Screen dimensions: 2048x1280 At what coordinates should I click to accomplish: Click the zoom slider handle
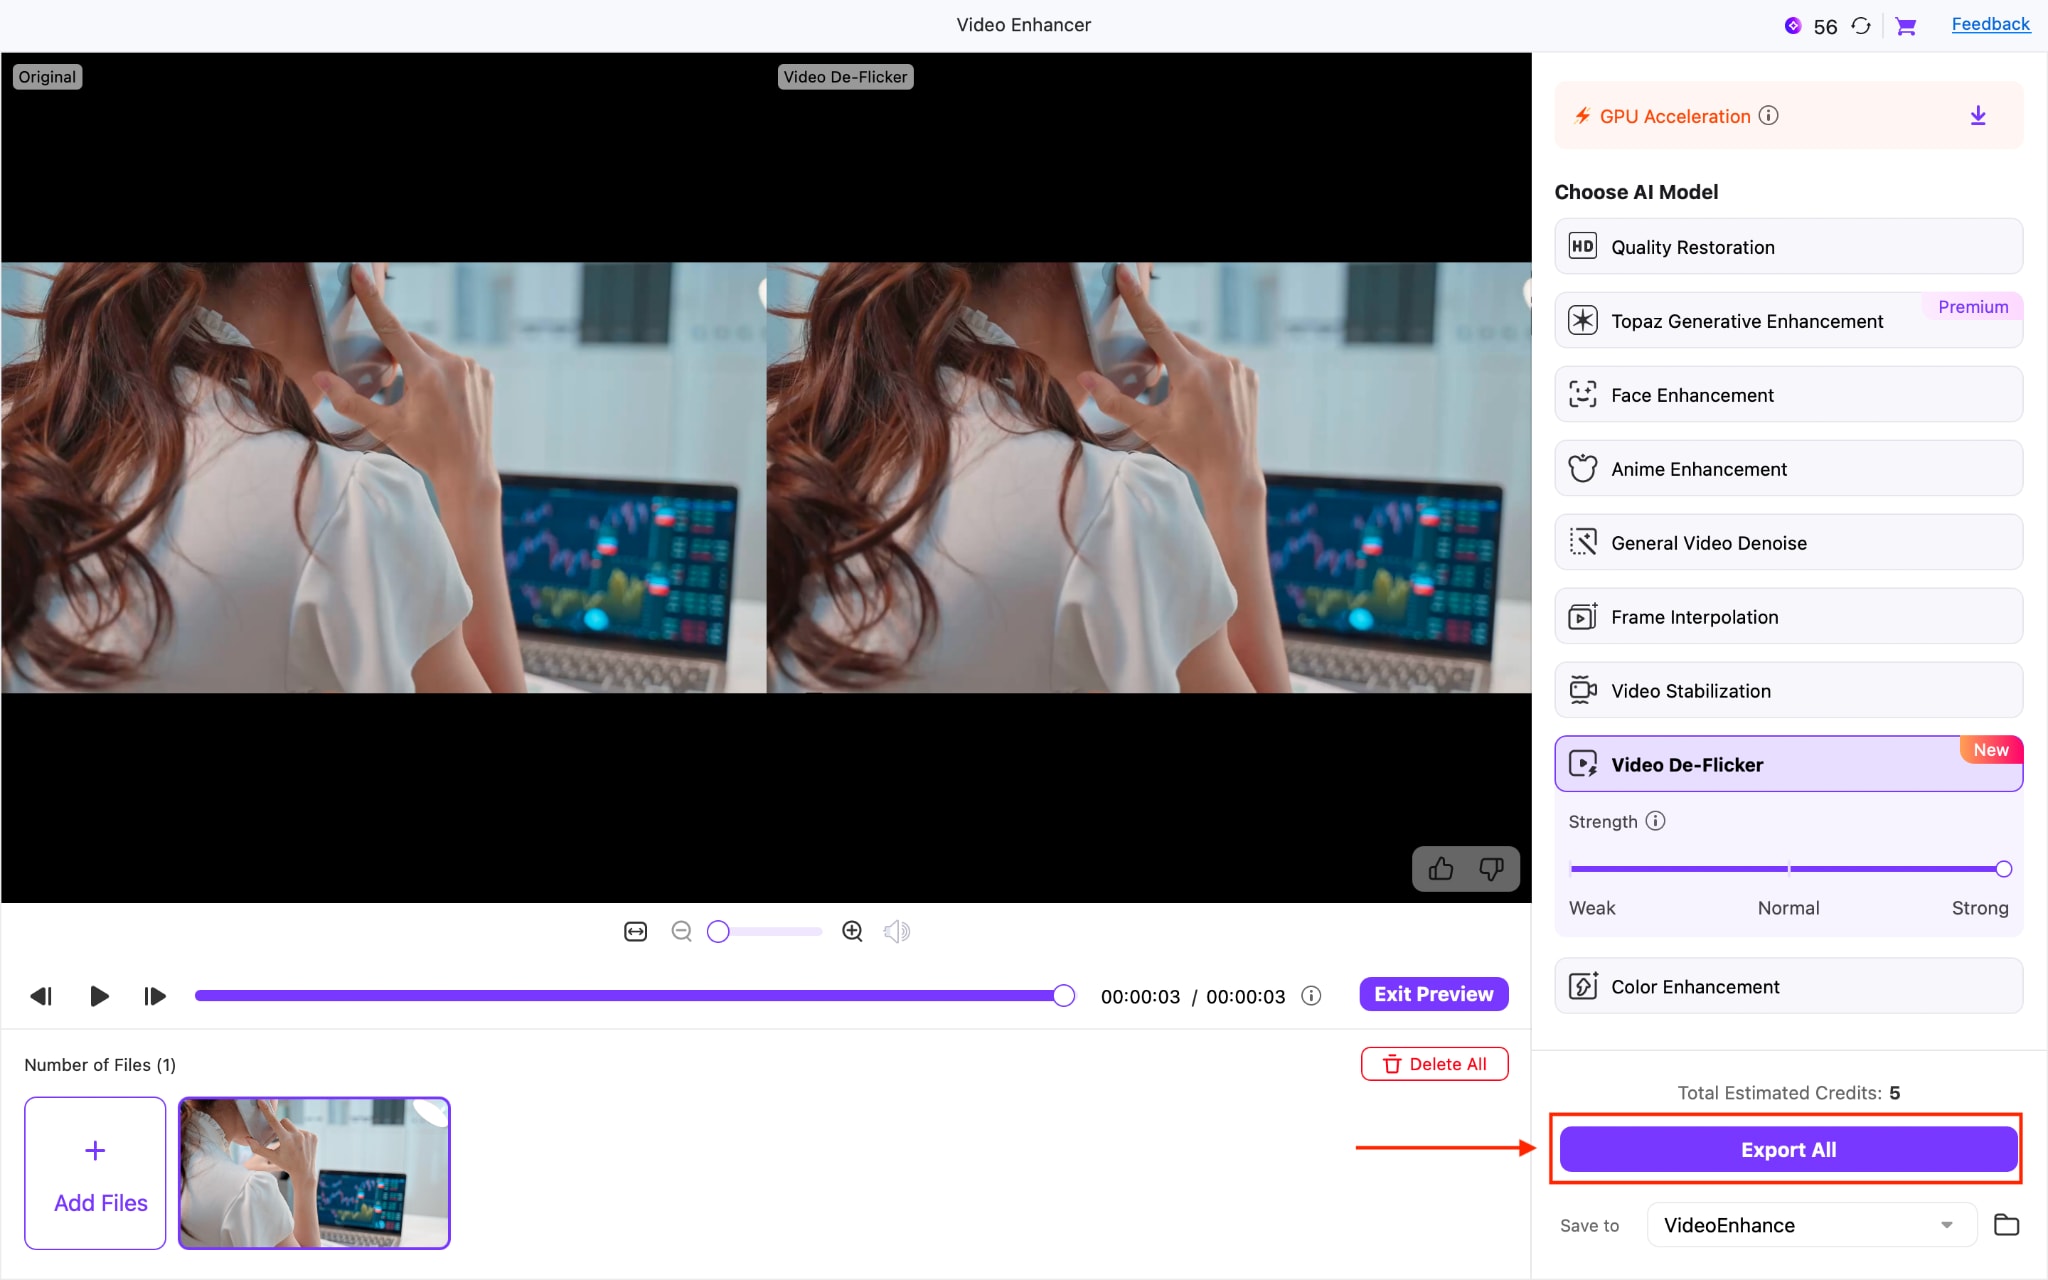pyautogui.click(x=718, y=932)
